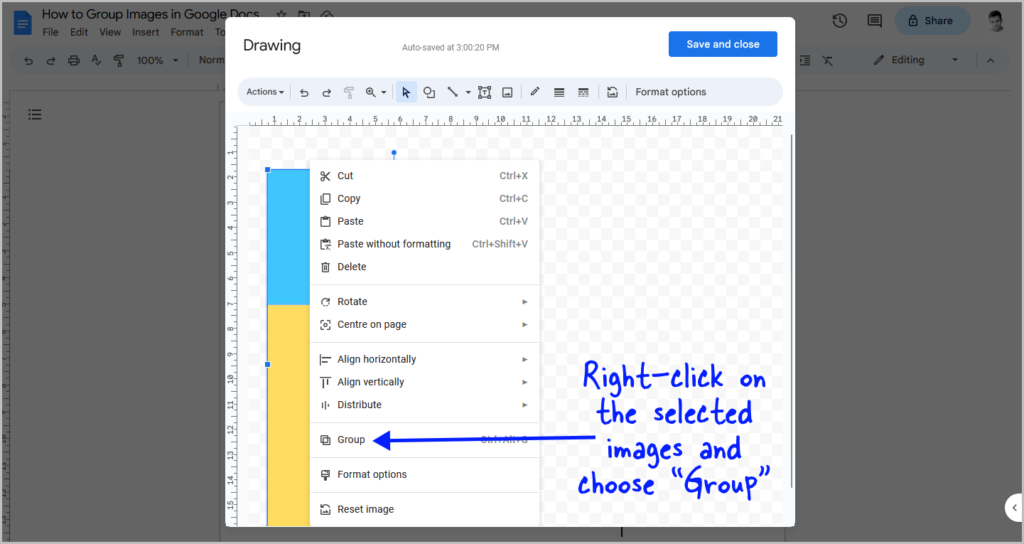
Task: Open the Shape tool
Action: 429,92
